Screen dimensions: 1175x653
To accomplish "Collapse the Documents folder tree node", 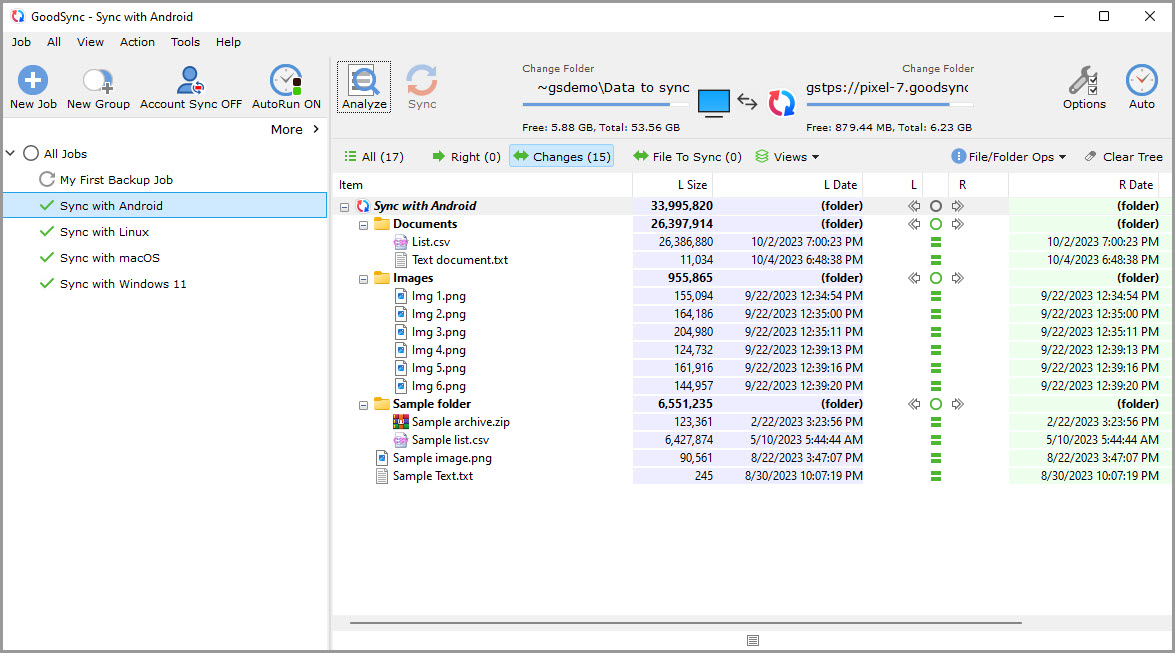I will click(x=364, y=225).
